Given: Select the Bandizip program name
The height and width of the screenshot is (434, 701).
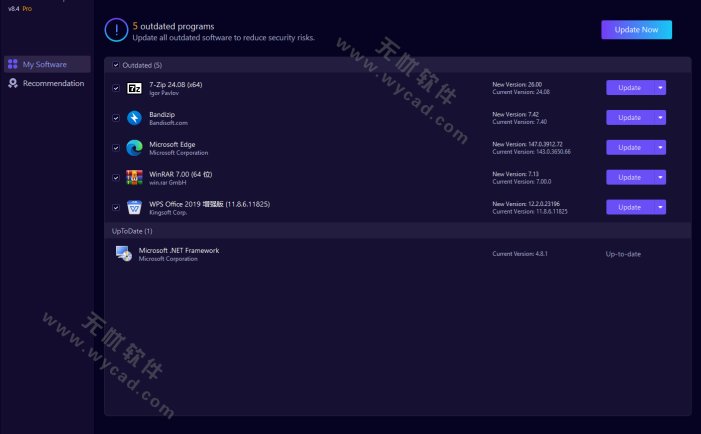Looking at the screenshot, I should (162, 114).
